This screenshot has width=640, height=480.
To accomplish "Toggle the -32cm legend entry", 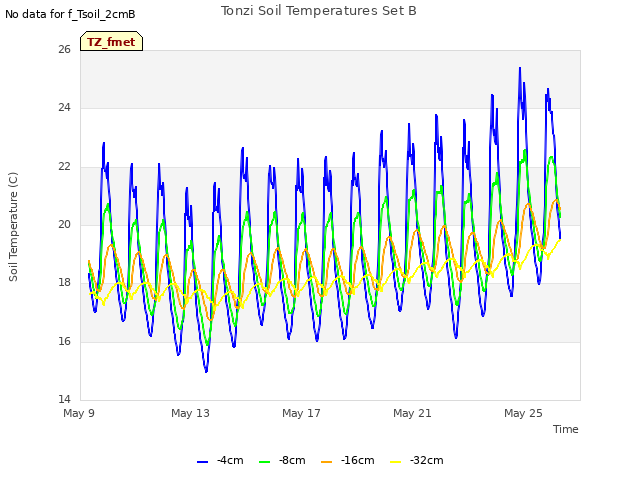I will click(x=416, y=460).
